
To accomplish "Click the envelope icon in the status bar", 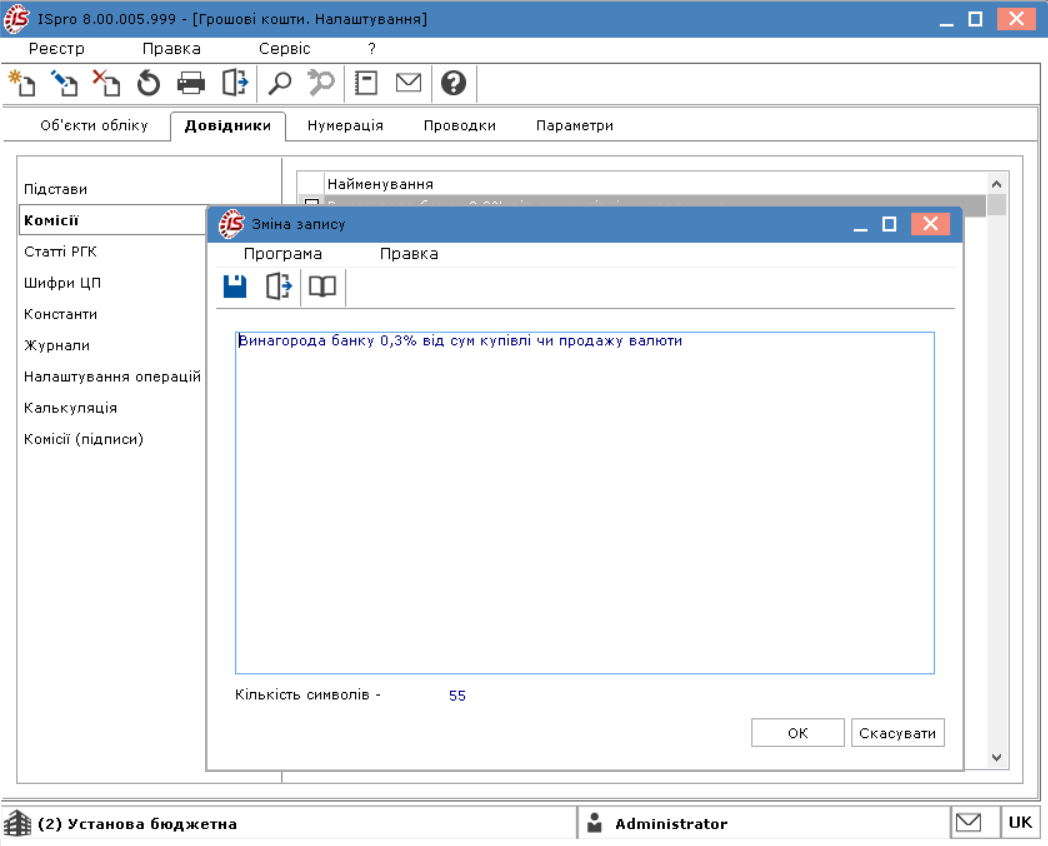I will tap(968, 823).
